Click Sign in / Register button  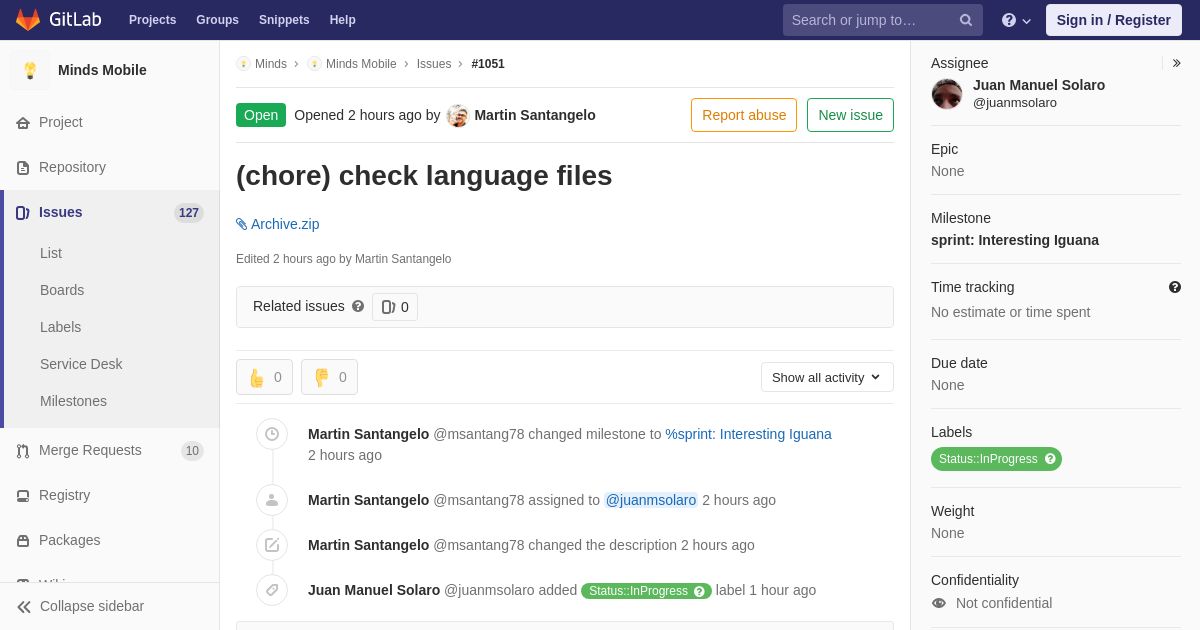click(1113, 20)
